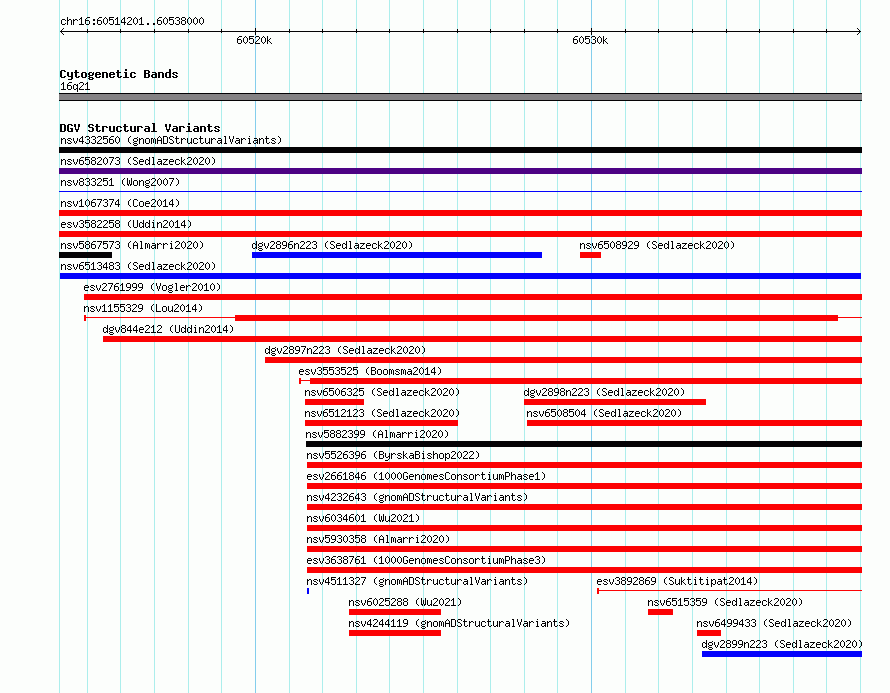Select the nsv6515359 small red bar
Screen dimensions: 890x693
(x=660, y=612)
